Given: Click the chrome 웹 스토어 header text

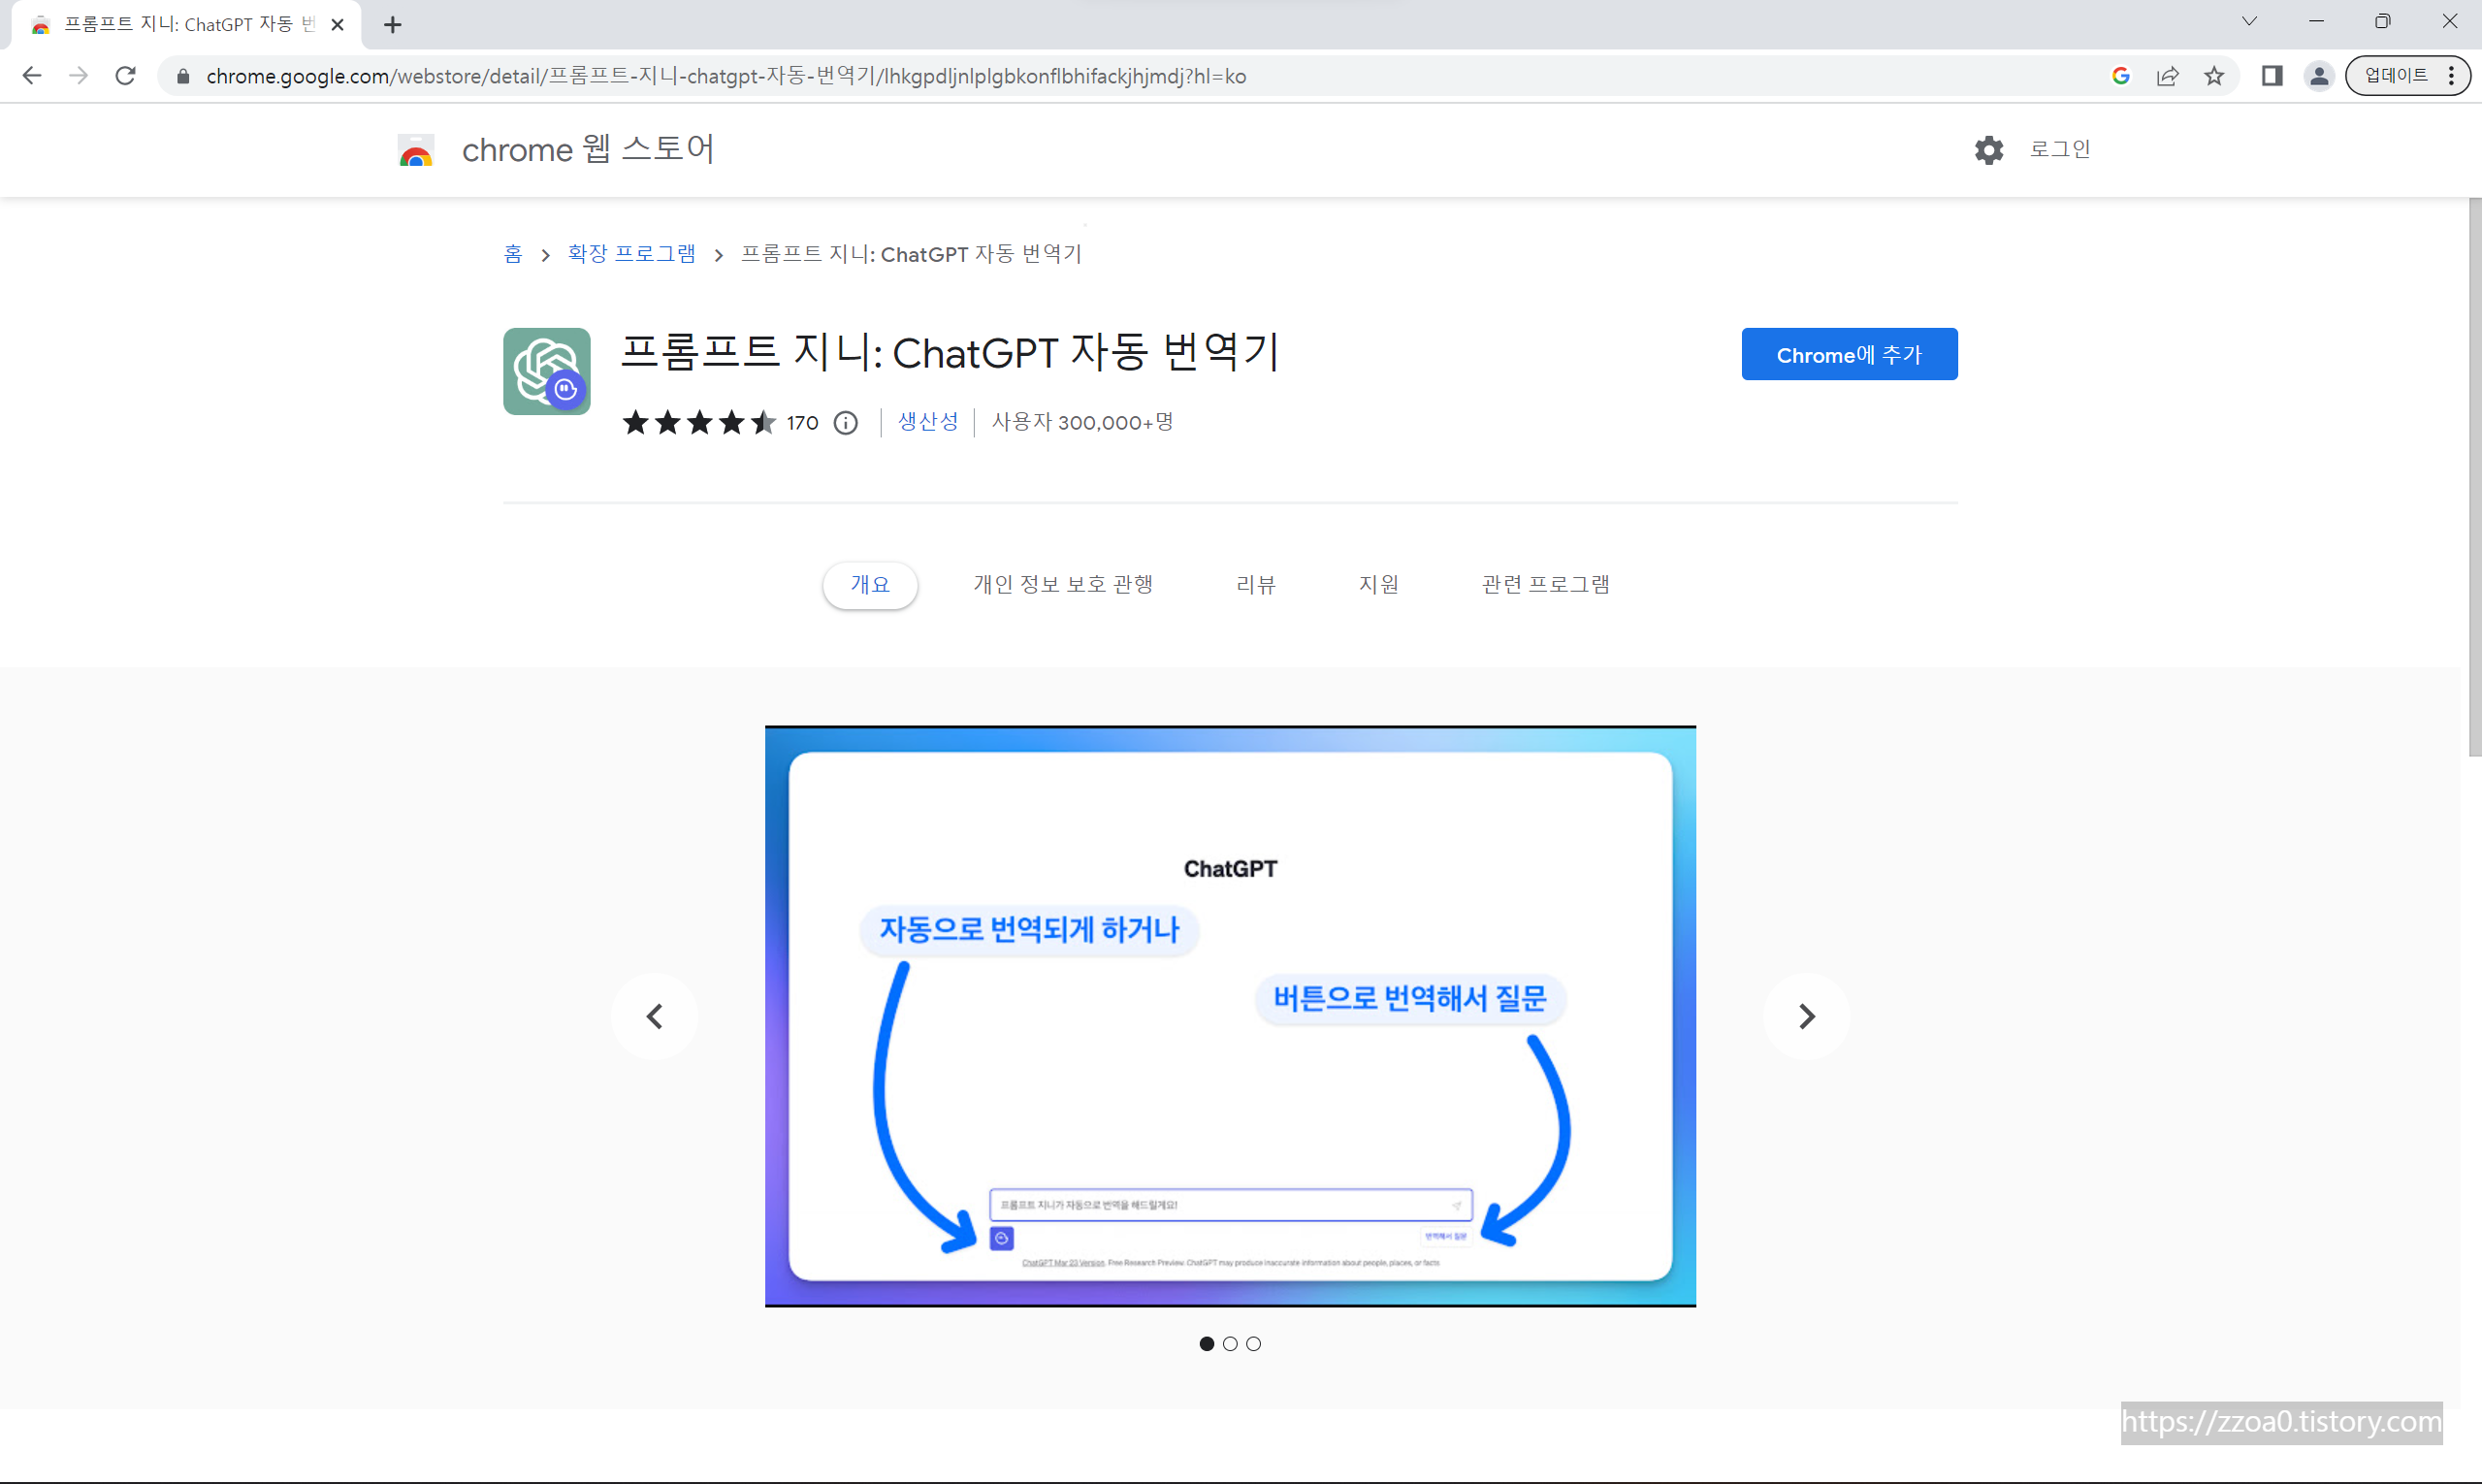Looking at the screenshot, I should (x=588, y=149).
